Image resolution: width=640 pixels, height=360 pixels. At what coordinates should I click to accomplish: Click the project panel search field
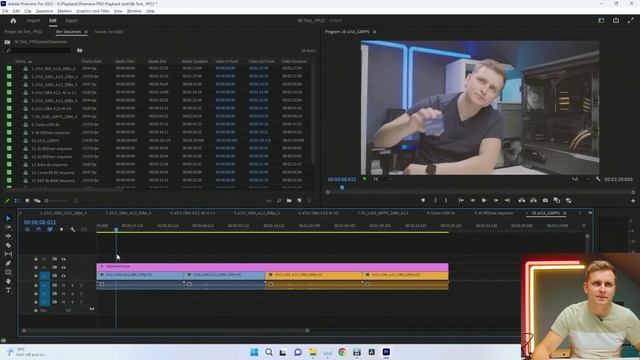point(39,50)
